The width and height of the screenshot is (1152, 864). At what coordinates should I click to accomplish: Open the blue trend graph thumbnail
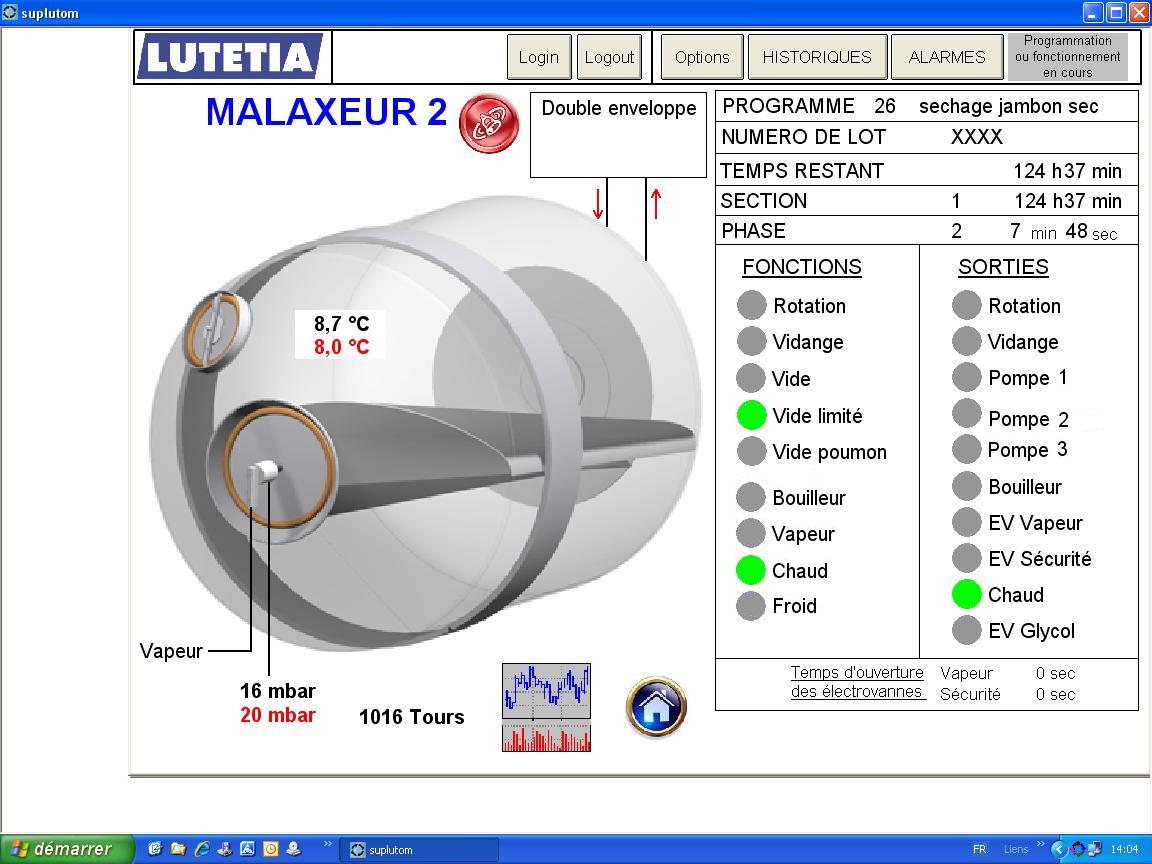[x=546, y=690]
